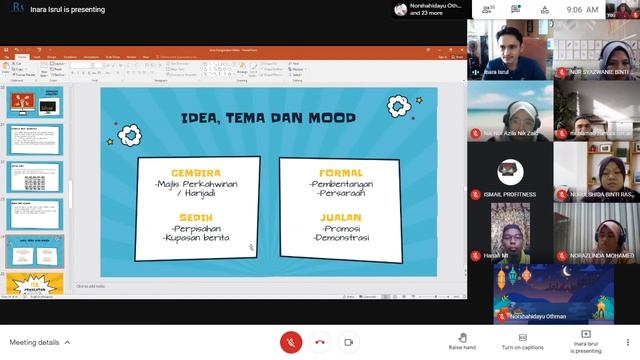Click the 9:06 AM clock

click(x=582, y=10)
